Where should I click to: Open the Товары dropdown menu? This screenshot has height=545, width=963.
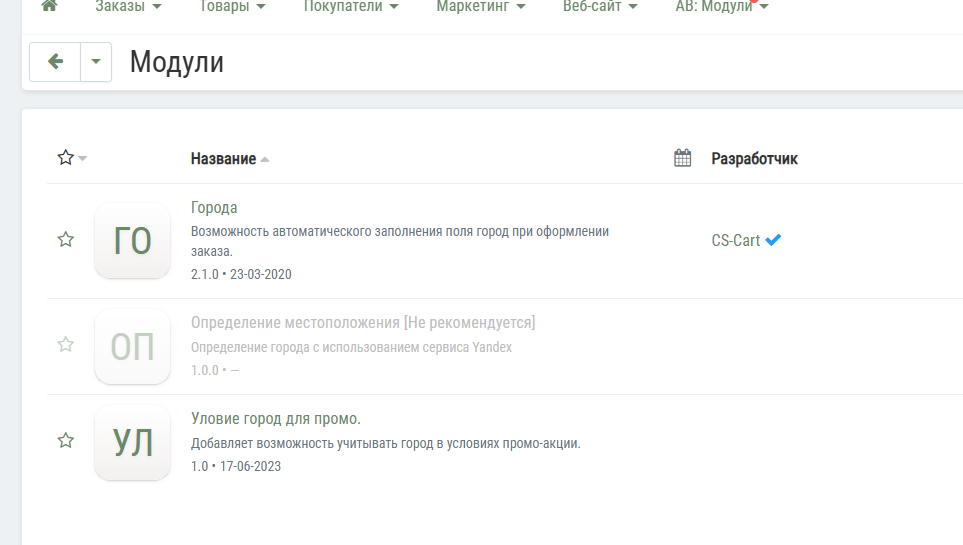pos(232,7)
